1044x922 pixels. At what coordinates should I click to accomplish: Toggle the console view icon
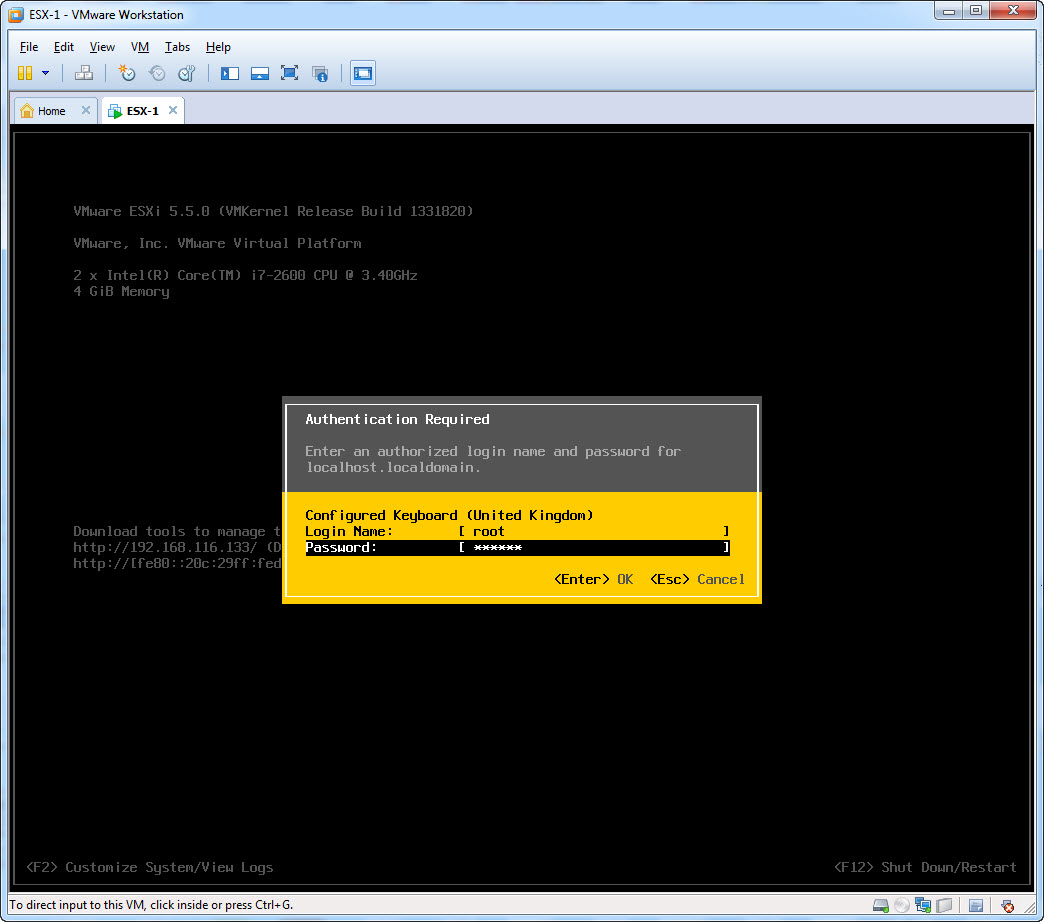pyautogui.click(x=363, y=73)
